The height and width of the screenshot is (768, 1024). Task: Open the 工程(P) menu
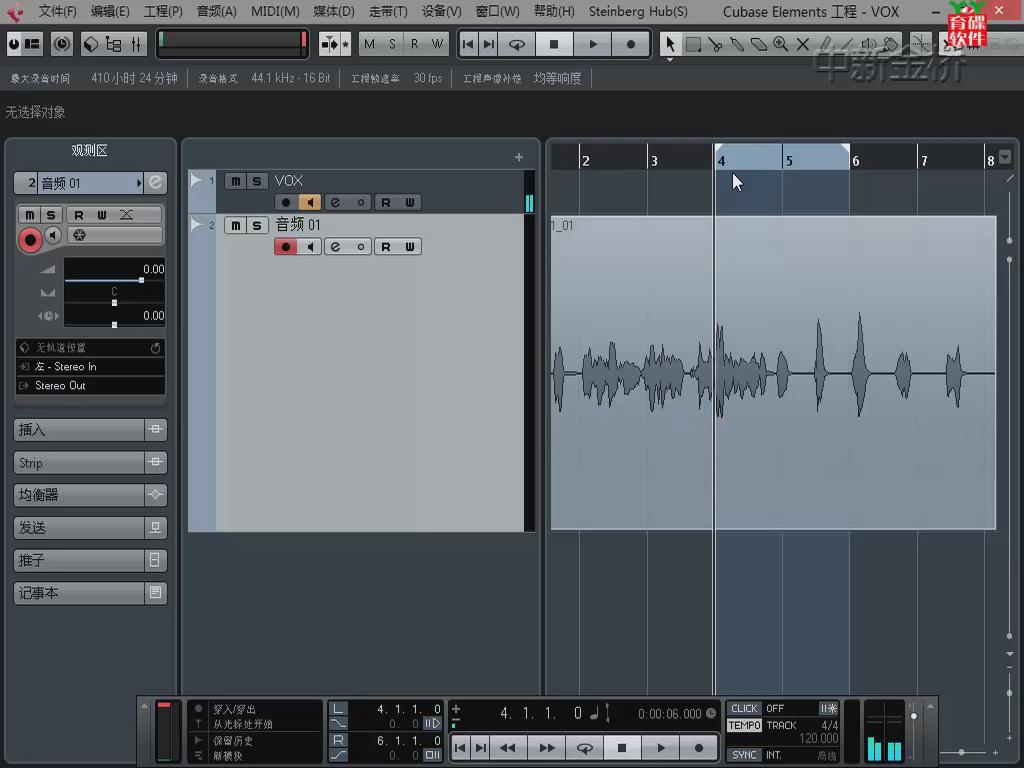[x=163, y=12]
